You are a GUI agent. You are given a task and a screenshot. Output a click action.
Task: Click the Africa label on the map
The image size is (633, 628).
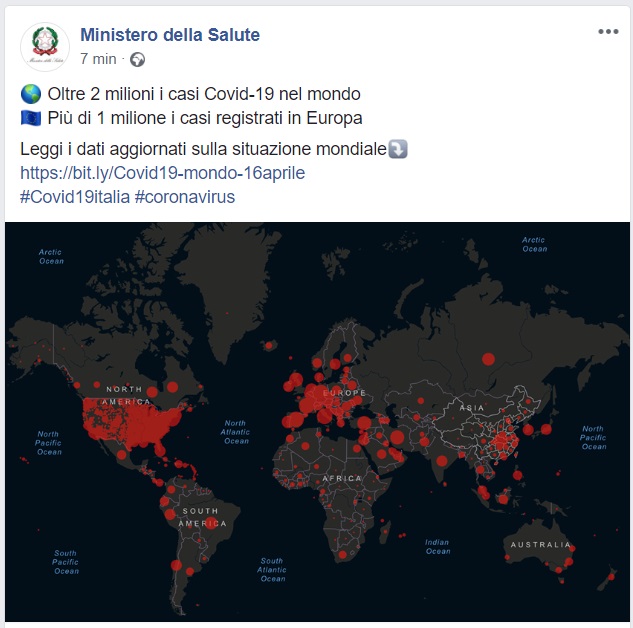342,479
